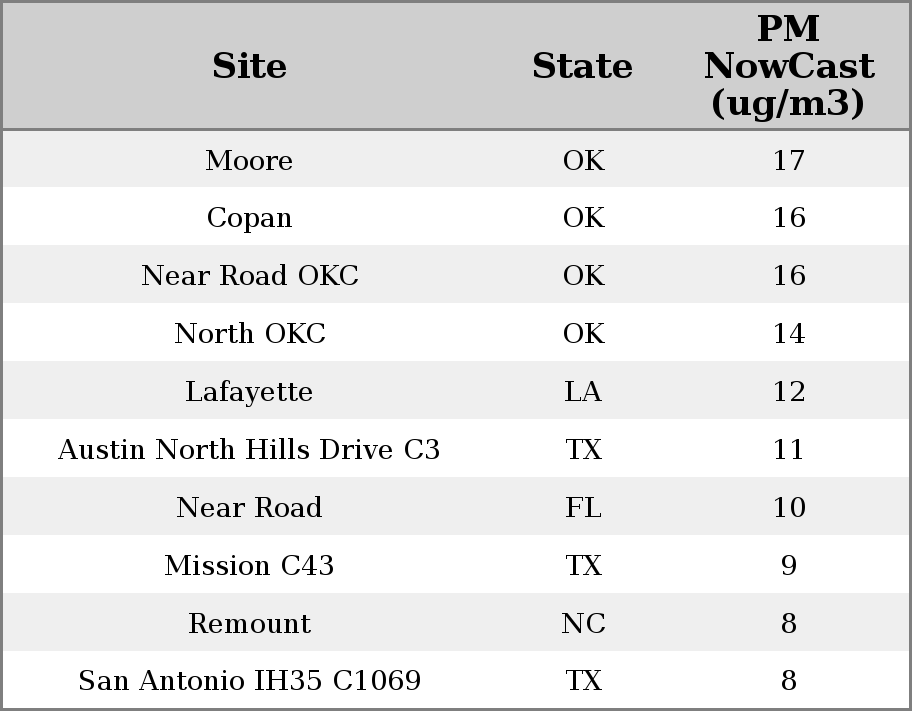Click the North OKC site name
The height and width of the screenshot is (711, 912).
click(x=249, y=334)
